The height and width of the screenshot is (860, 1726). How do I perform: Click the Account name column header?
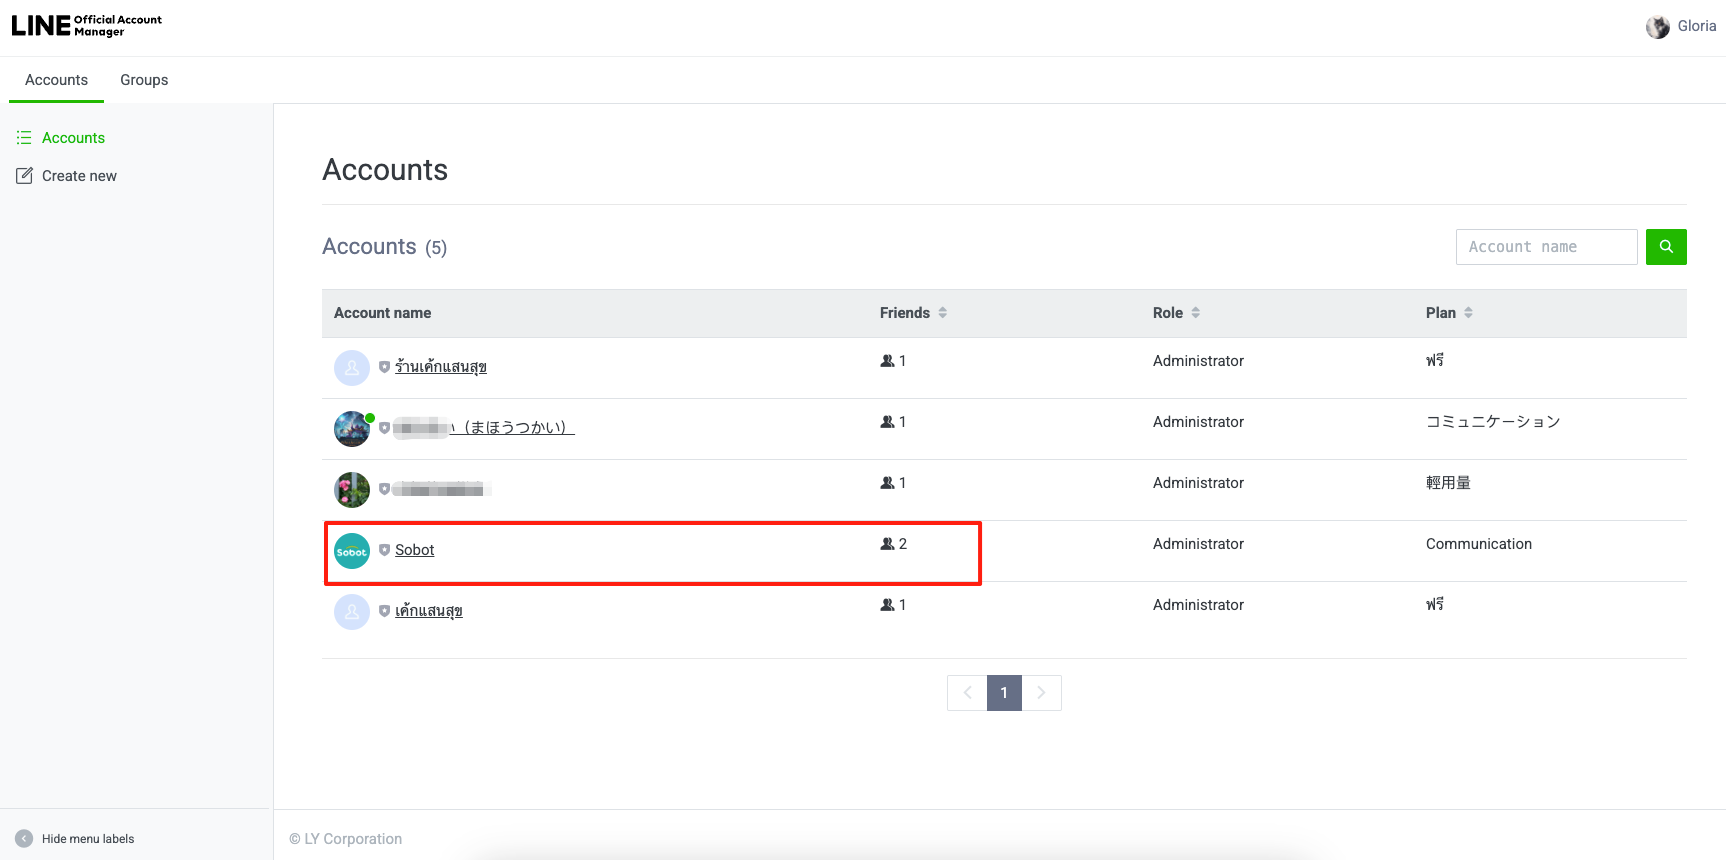382,313
